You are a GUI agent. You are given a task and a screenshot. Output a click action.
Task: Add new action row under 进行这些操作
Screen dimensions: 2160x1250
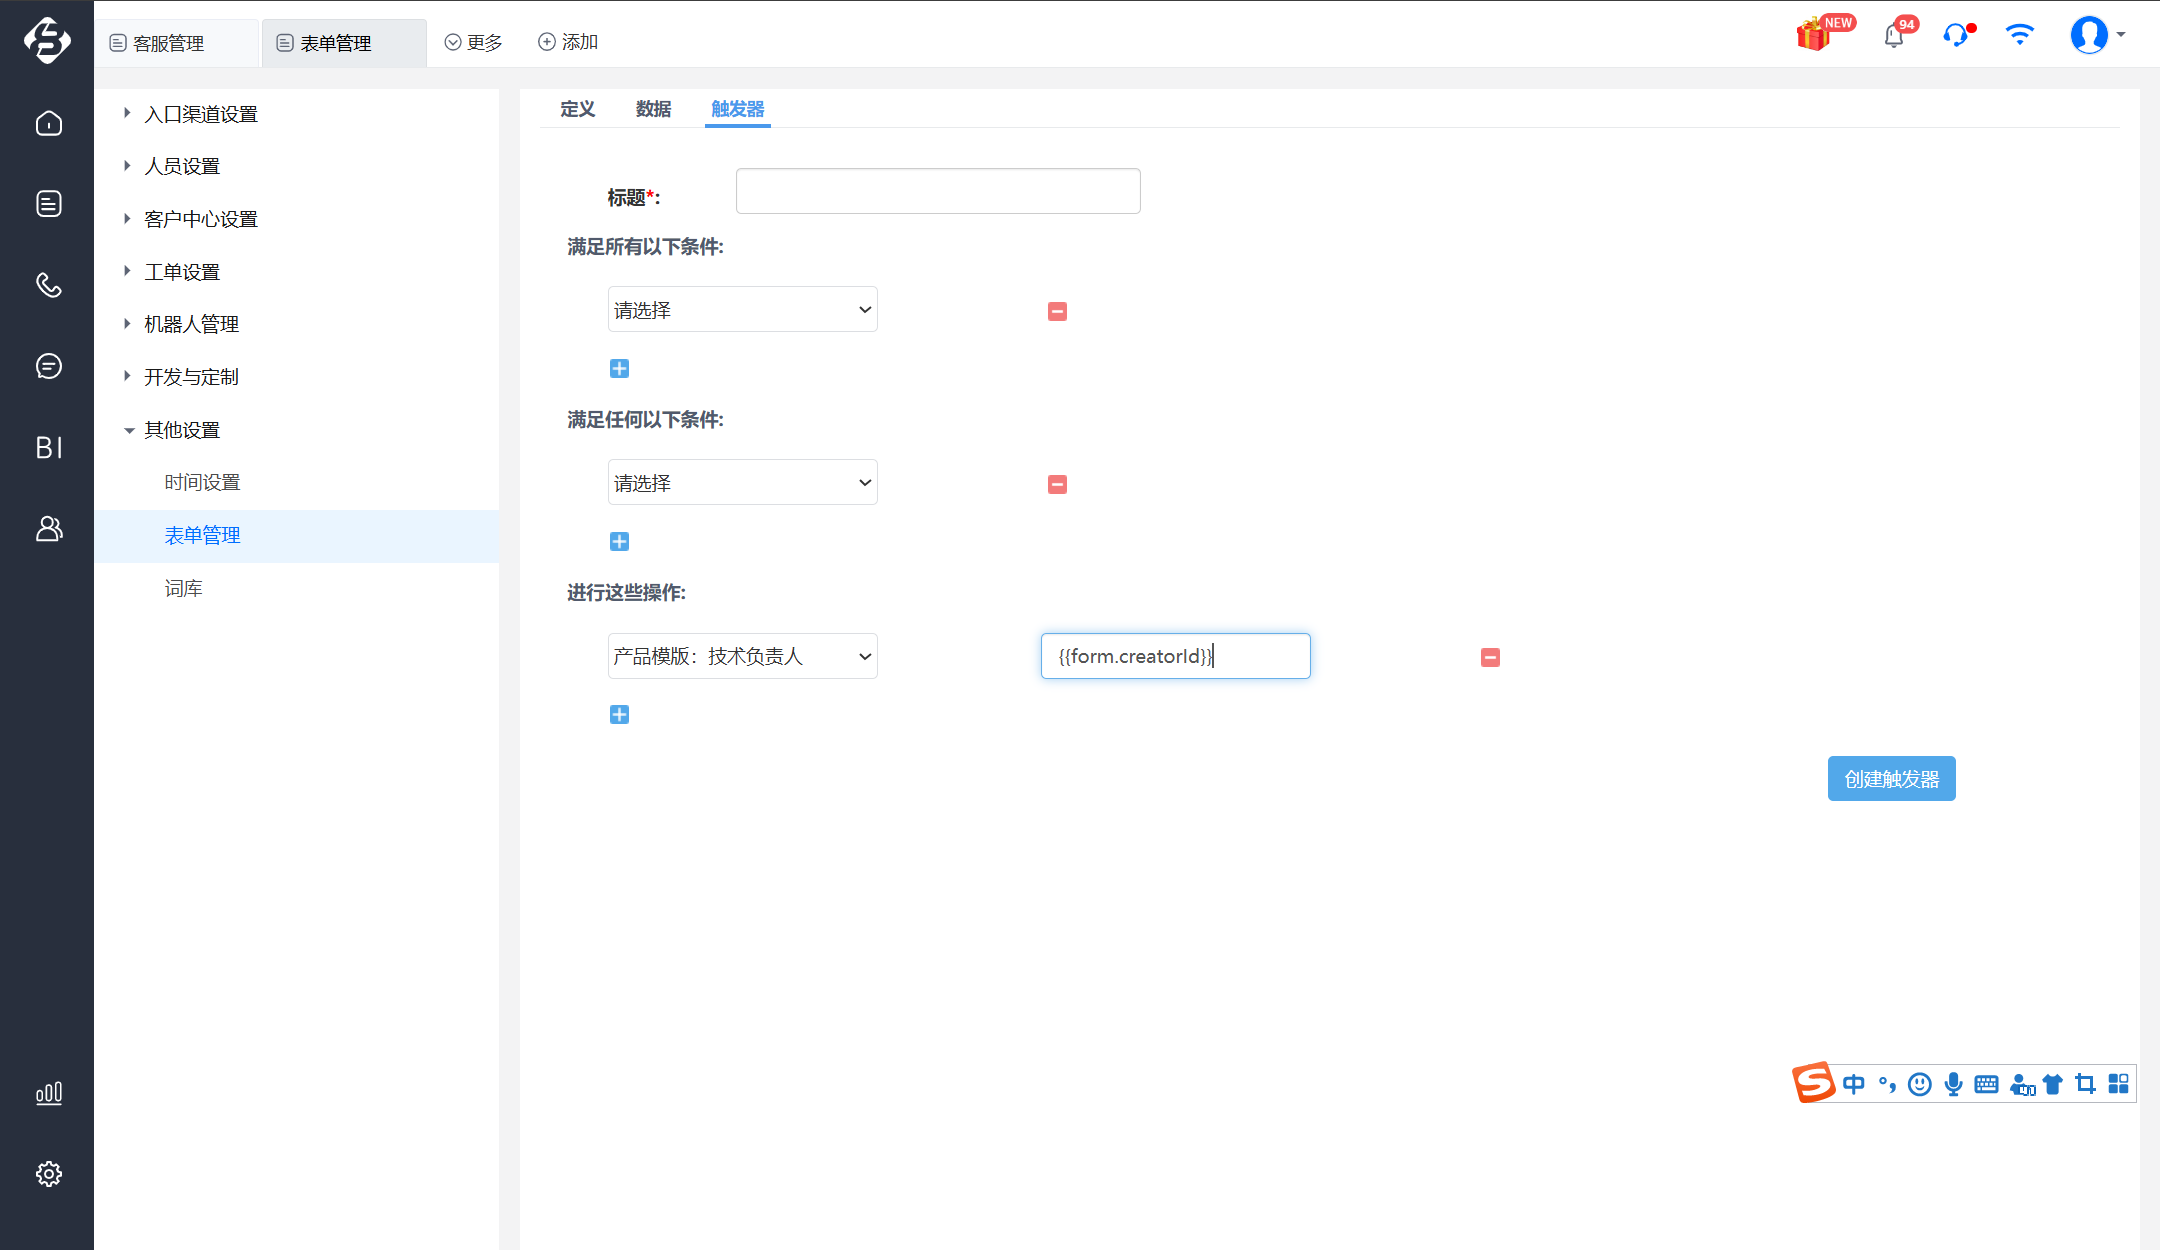click(619, 714)
